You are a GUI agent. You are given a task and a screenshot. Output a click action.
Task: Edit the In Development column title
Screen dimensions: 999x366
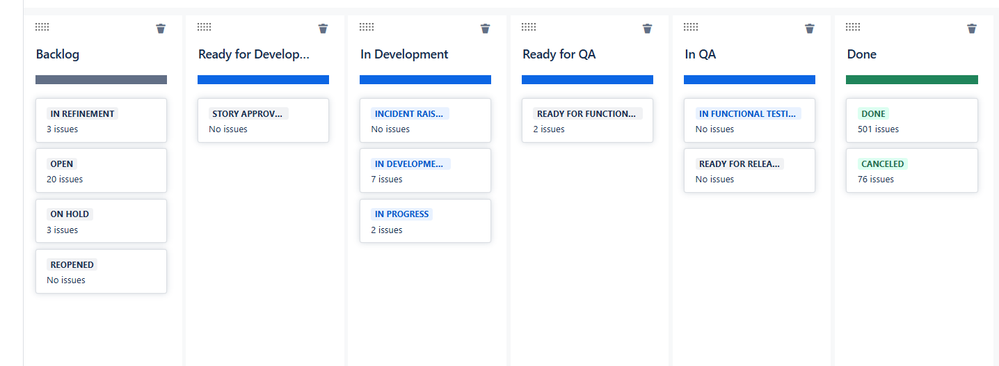[x=404, y=55]
